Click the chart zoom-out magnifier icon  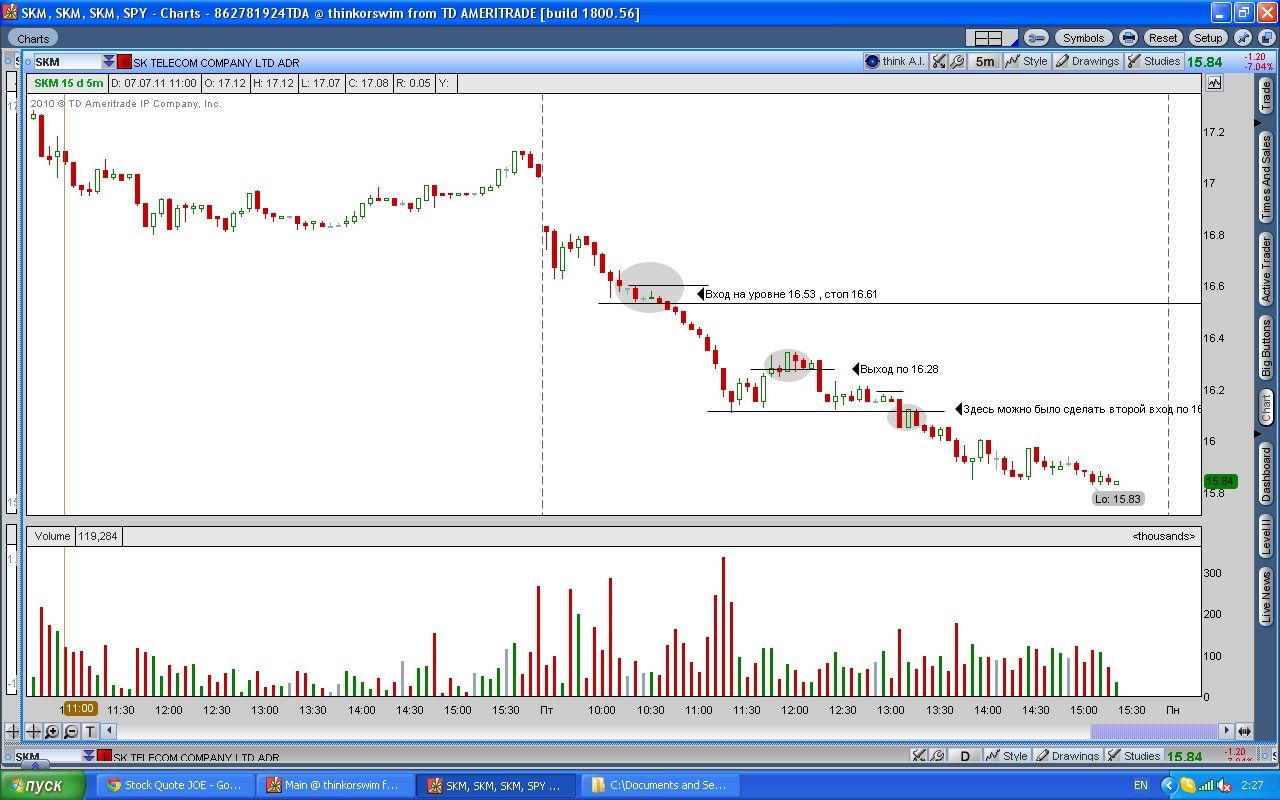pos(70,732)
